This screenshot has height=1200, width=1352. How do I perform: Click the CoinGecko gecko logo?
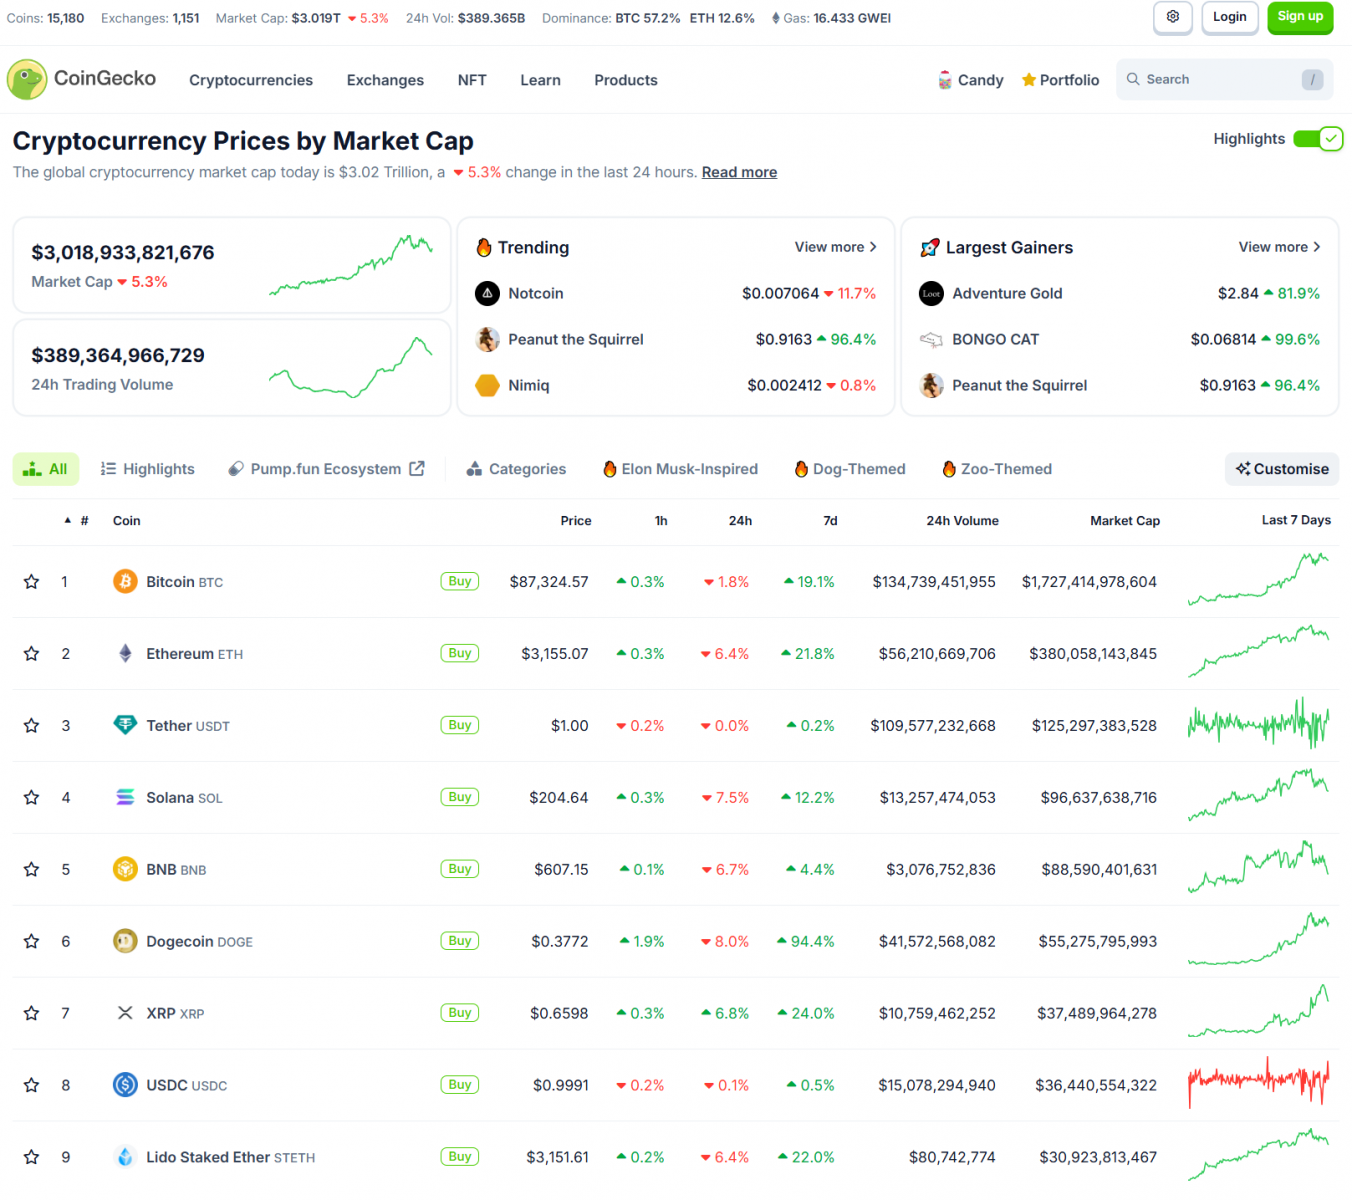click(x=27, y=79)
